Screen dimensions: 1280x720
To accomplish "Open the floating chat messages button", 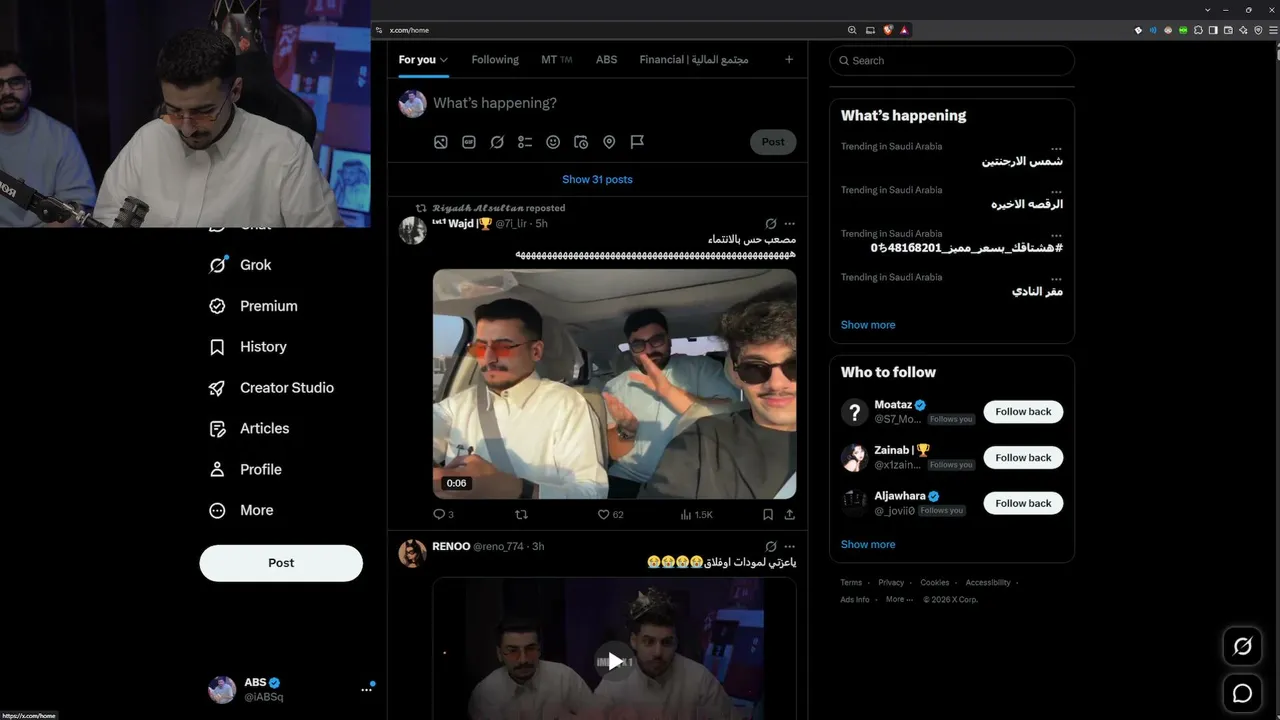I will coord(1242,693).
